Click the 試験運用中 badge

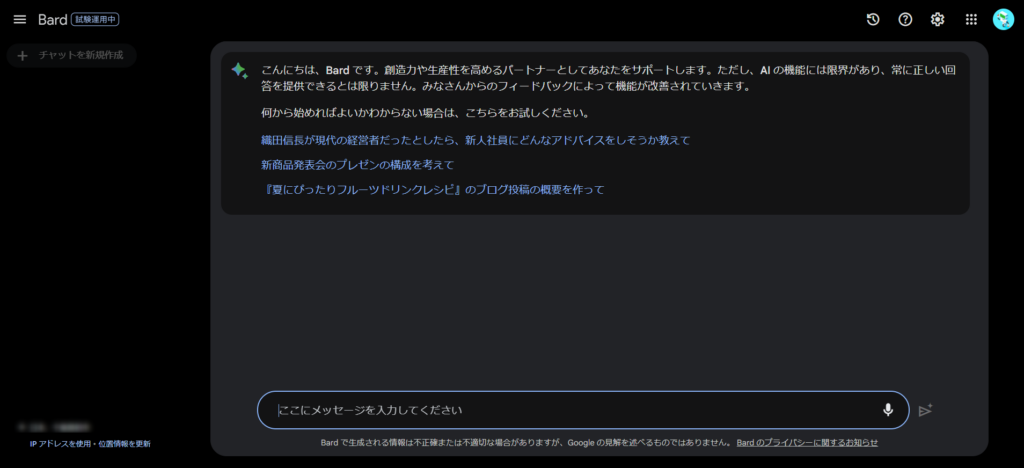[x=95, y=20]
